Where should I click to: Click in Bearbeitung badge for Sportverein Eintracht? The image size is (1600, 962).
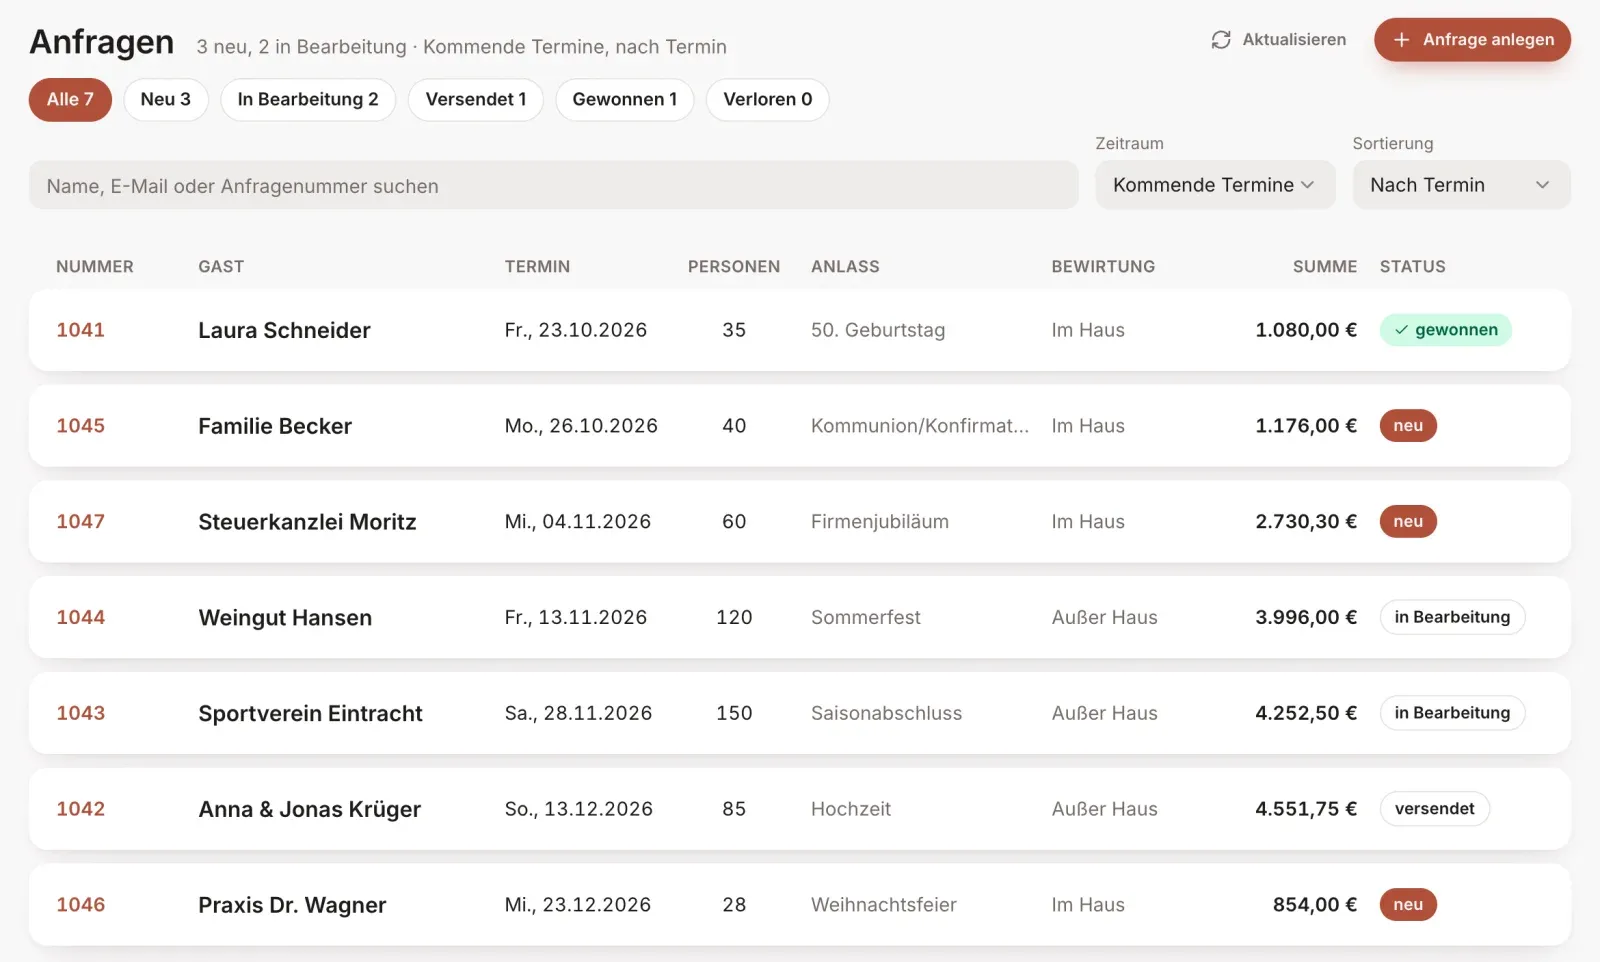pyautogui.click(x=1452, y=713)
